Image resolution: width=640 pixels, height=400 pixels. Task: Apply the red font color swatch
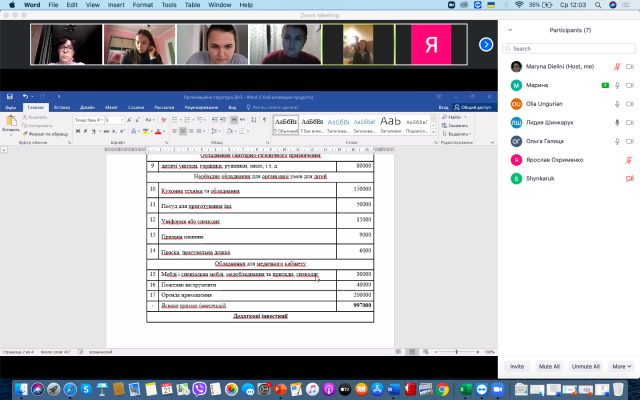158,131
